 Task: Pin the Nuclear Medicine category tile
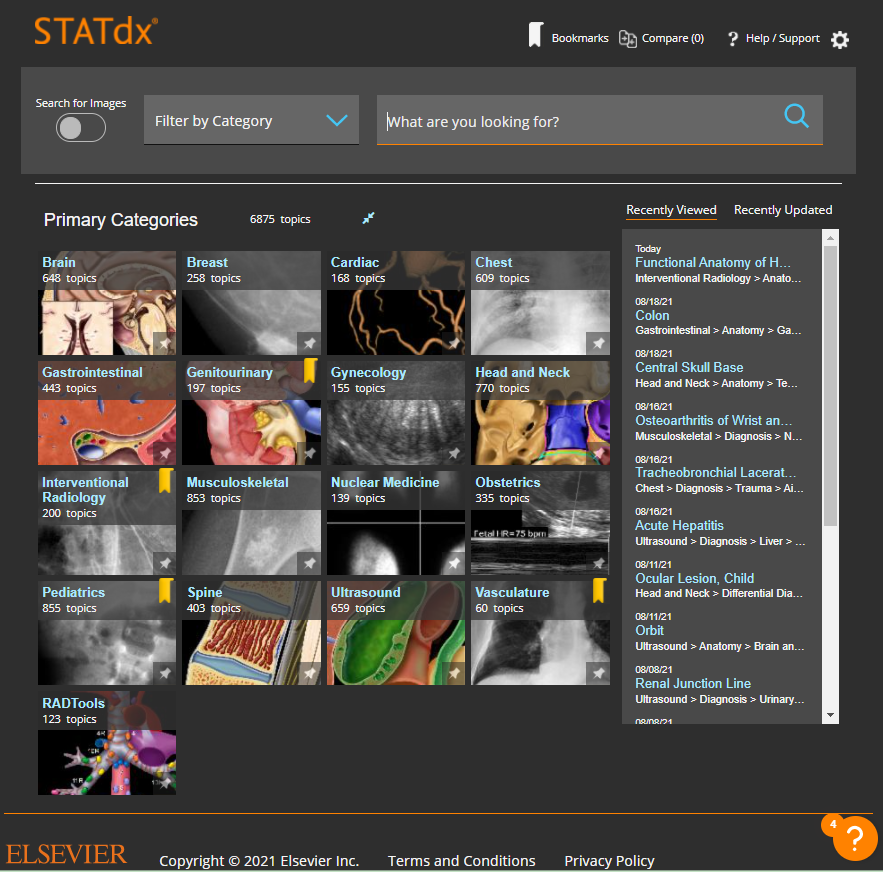point(454,563)
